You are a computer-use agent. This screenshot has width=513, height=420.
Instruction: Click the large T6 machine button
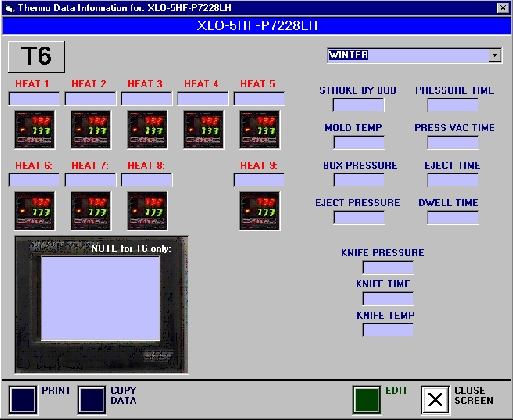[36, 56]
